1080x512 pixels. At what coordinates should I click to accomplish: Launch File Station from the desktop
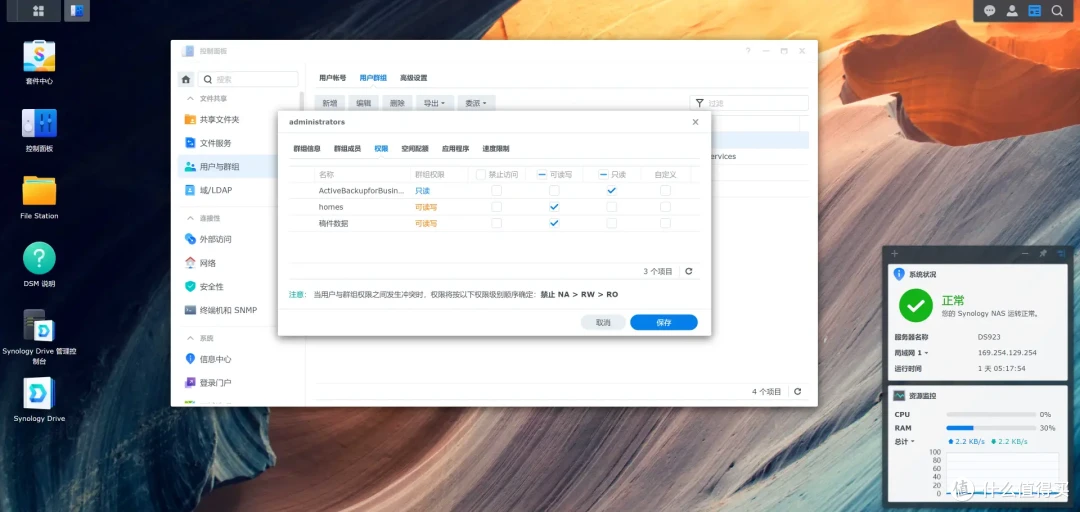pos(39,191)
